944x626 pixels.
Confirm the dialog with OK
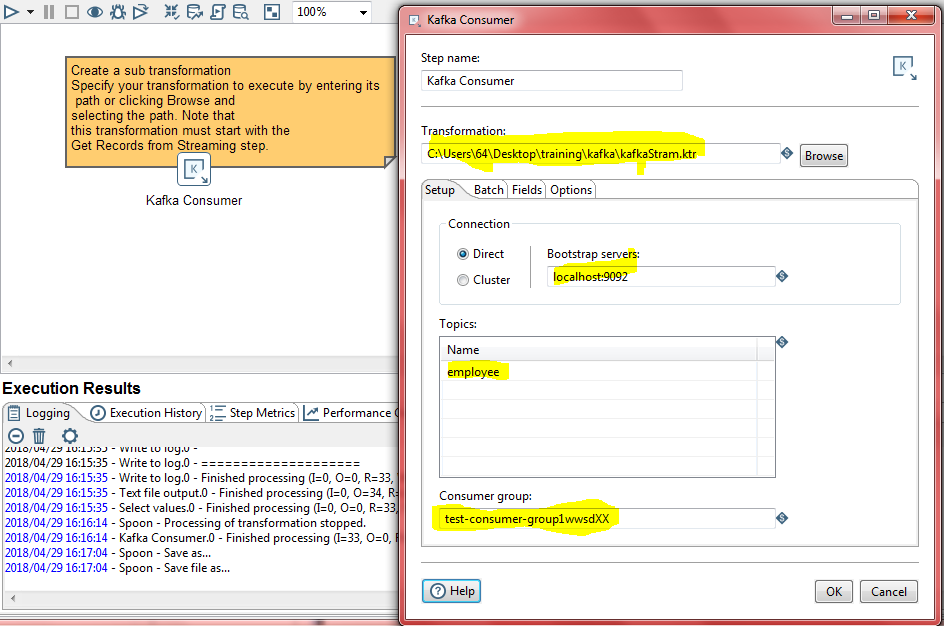click(834, 592)
